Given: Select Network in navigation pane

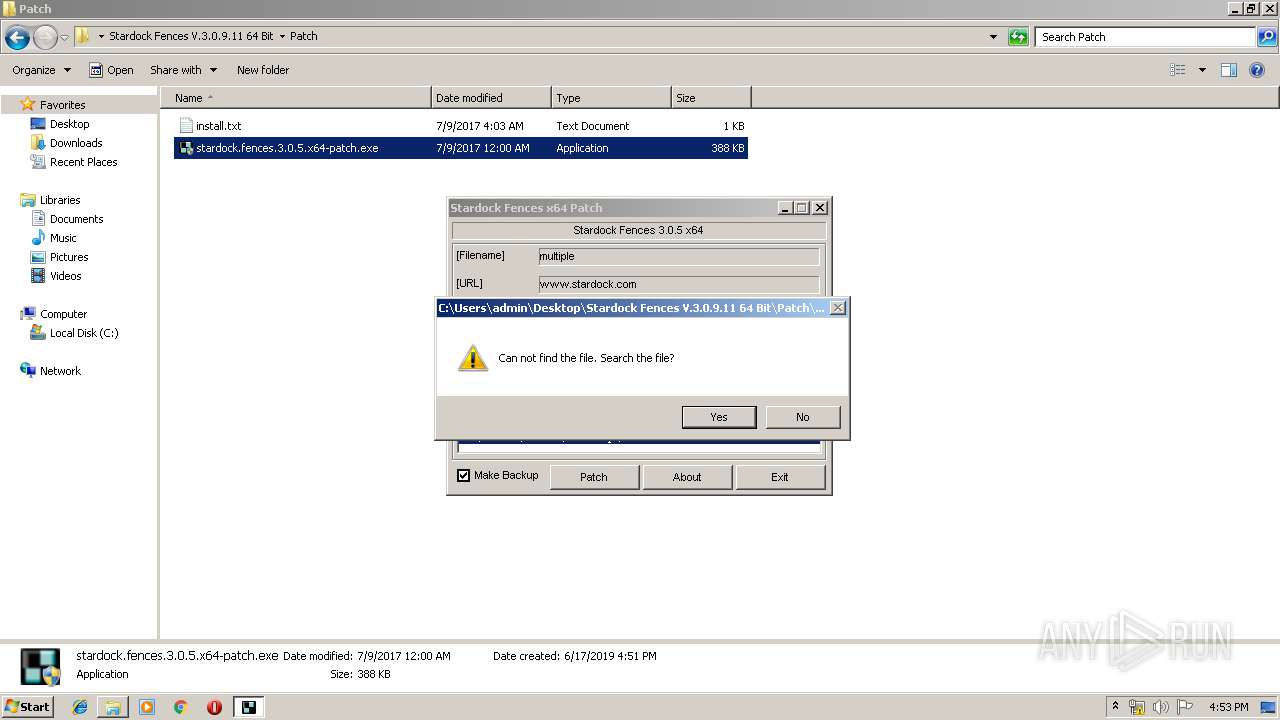Looking at the screenshot, I should 60,371.
